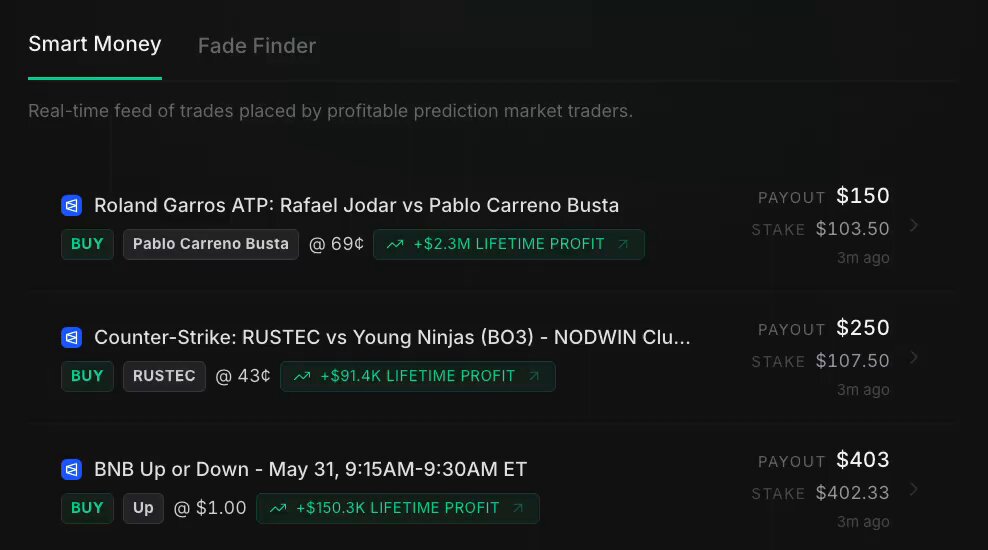Click the BUY tag on the Roland Garros trade
Screen dimensions: 988x550
point(87,244)
